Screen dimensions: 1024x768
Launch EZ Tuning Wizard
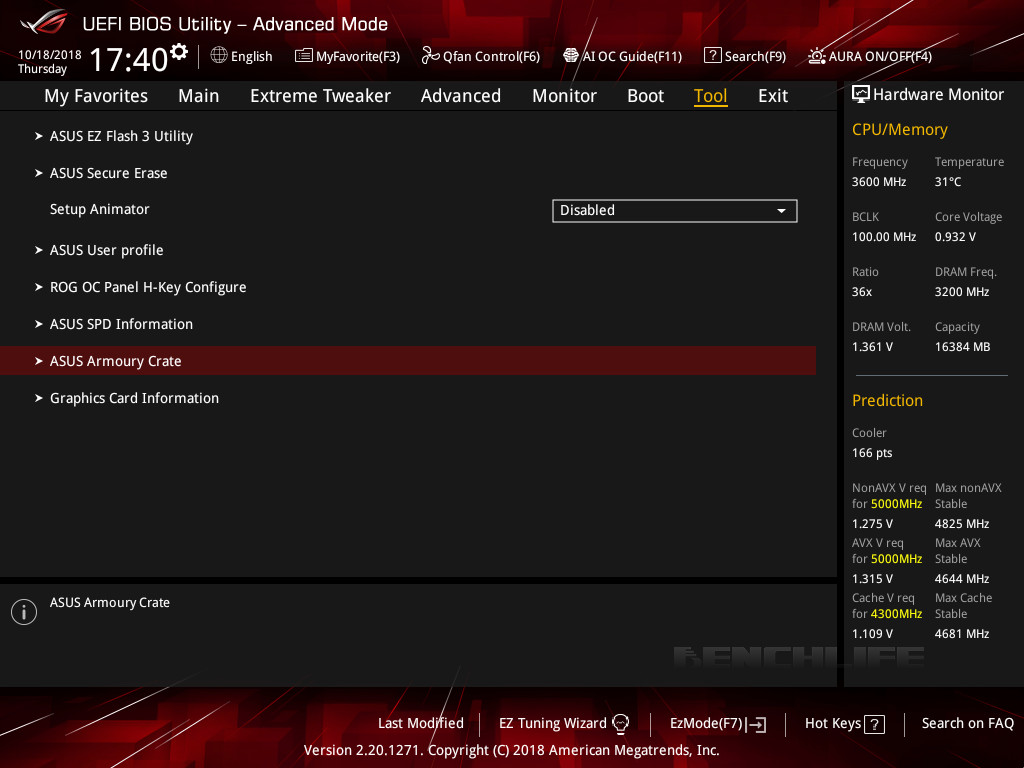(564, 724)
